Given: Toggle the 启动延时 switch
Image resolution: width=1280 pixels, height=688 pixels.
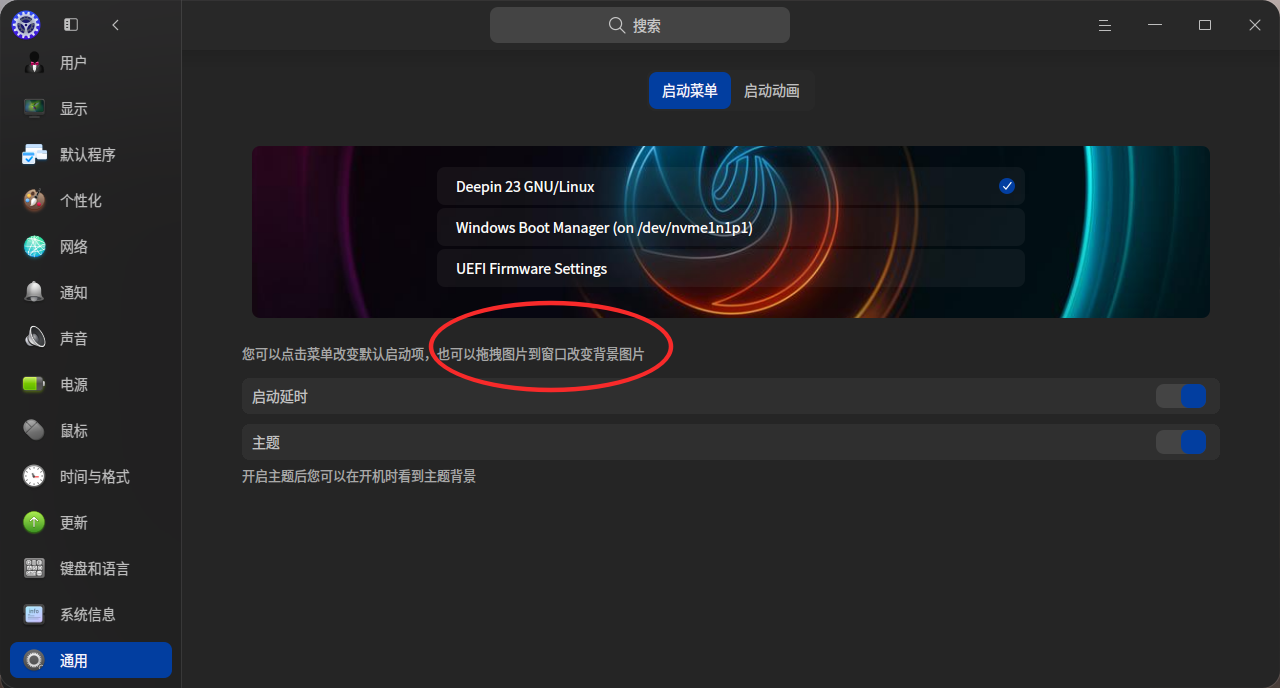Looking at the screenshot, I should [x=1181, y=396].
